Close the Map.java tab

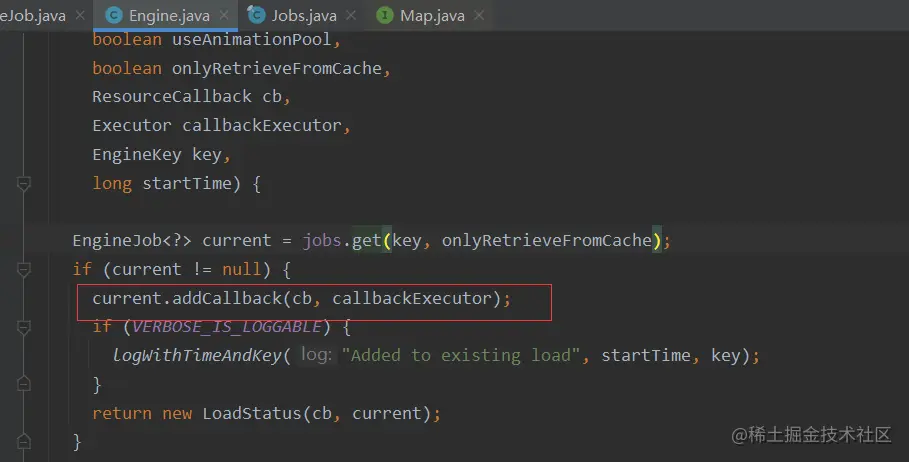[x=479, y=16]
